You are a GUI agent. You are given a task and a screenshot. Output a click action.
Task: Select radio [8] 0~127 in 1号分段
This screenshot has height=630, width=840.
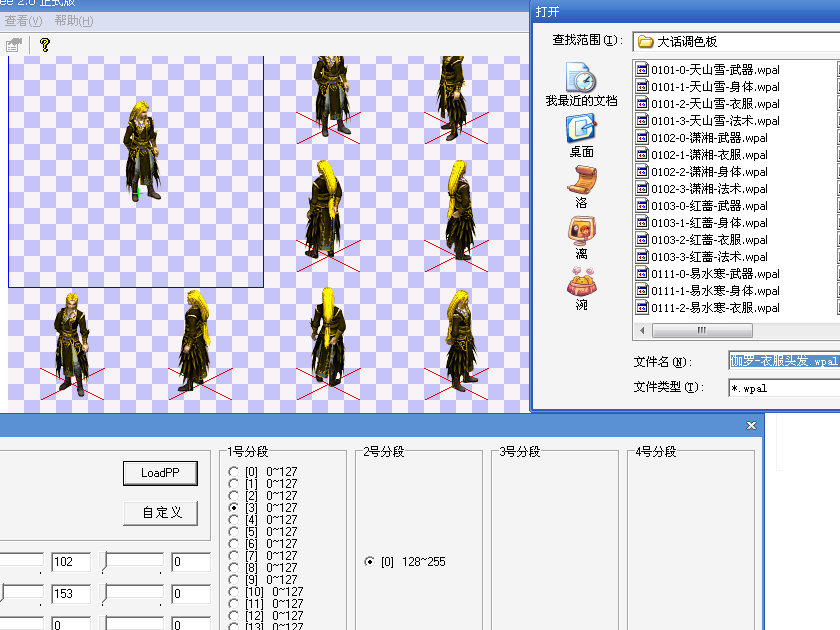pos(233,567)
